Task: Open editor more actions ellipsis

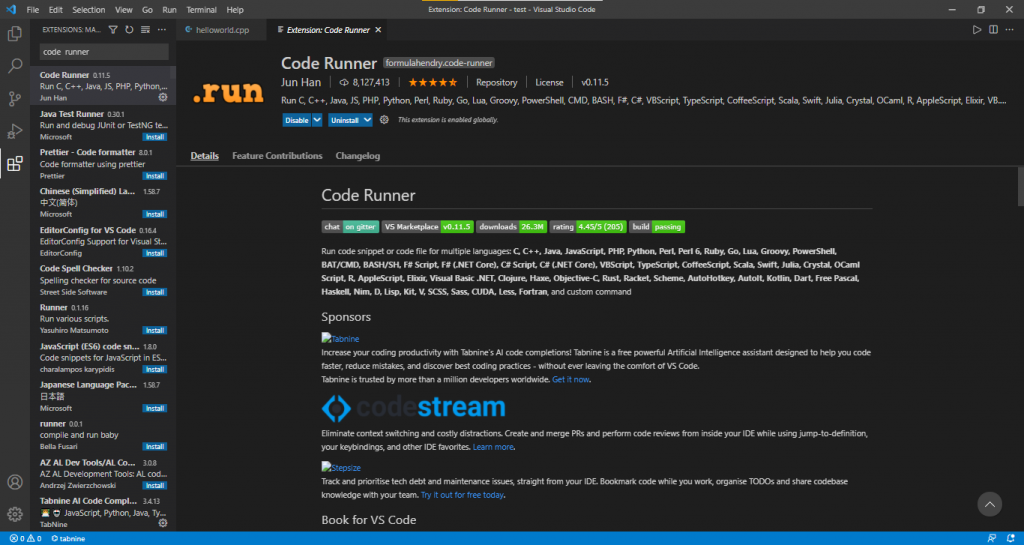Action: (1009, 30)
